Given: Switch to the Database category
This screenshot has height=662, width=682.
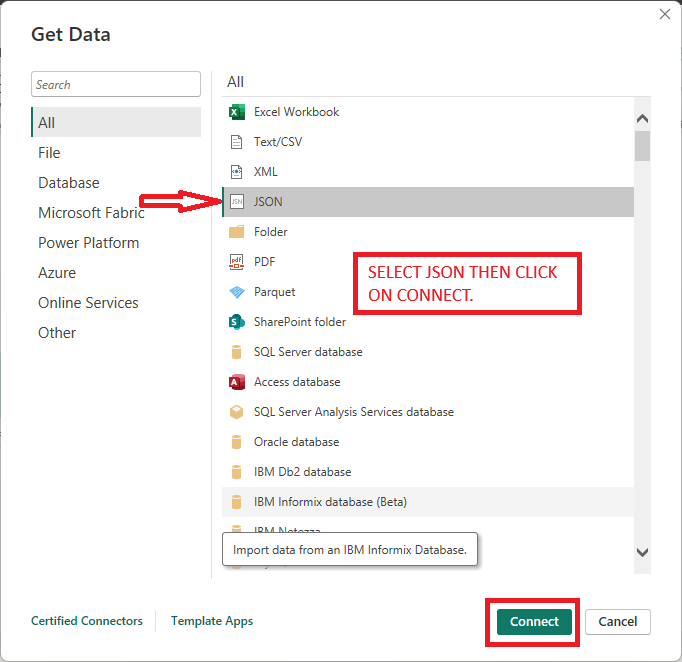Looking at the screenshot, I should 69,183.
